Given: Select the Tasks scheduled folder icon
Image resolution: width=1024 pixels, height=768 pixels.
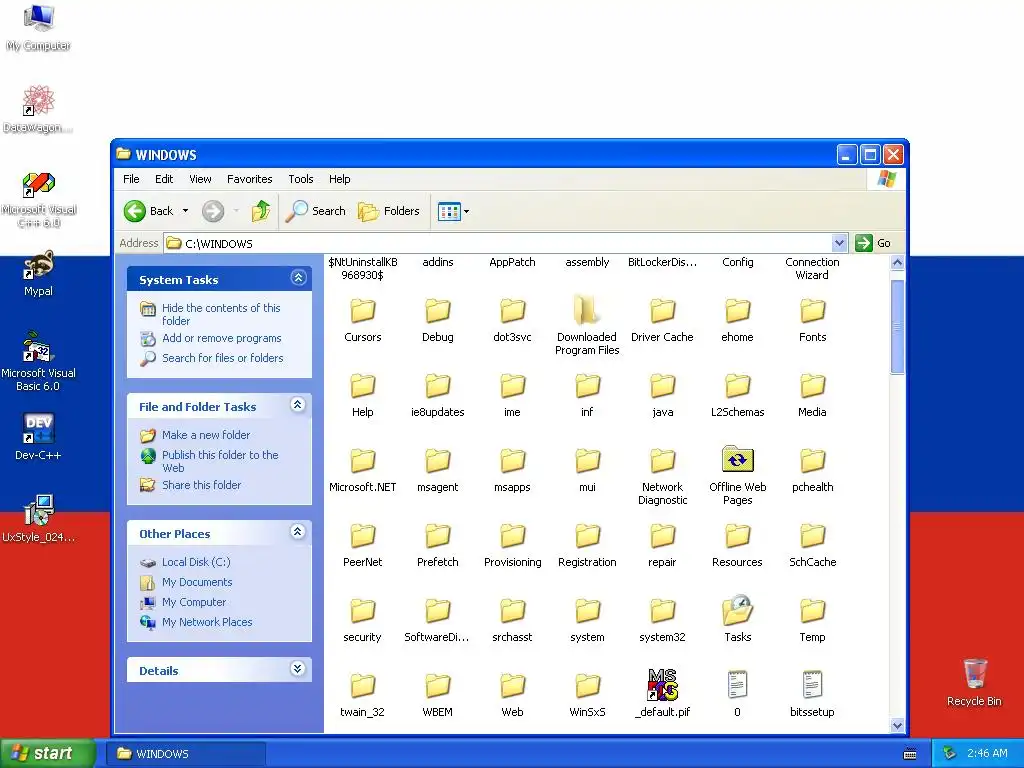Looking at the screenshot, I should 737,609.
